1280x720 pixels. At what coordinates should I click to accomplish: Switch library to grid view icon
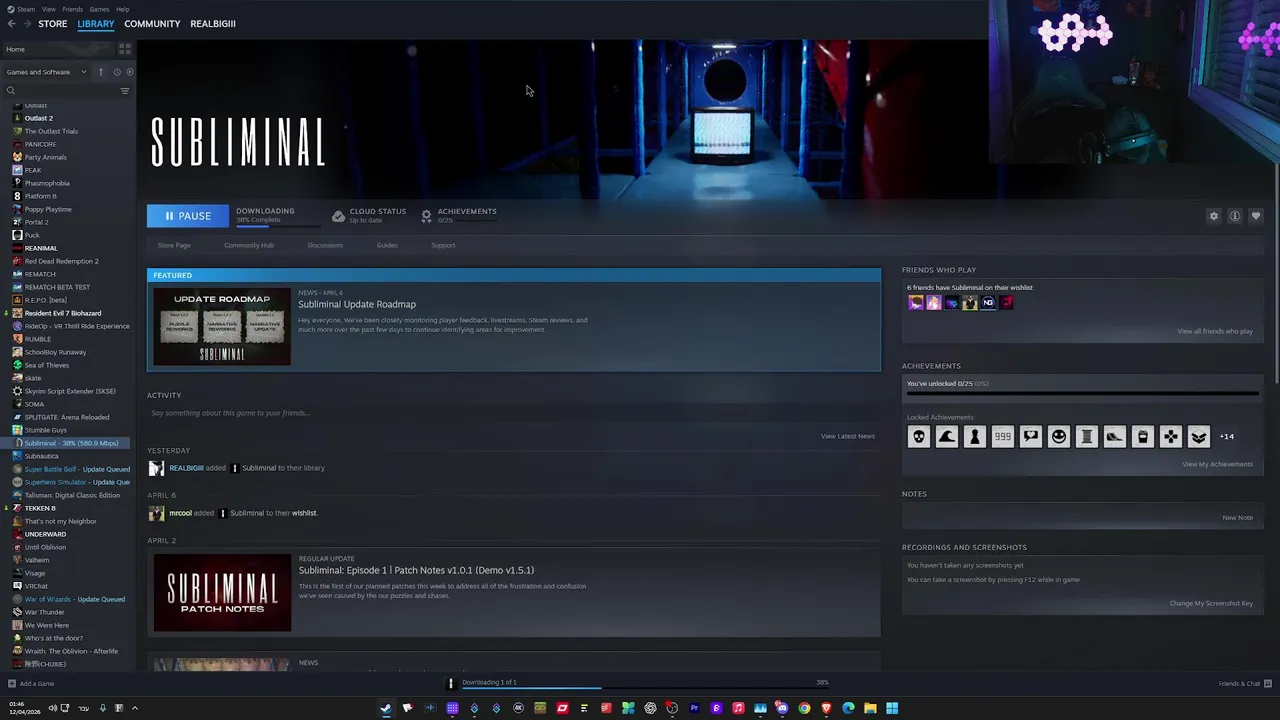tap(125, 48)
